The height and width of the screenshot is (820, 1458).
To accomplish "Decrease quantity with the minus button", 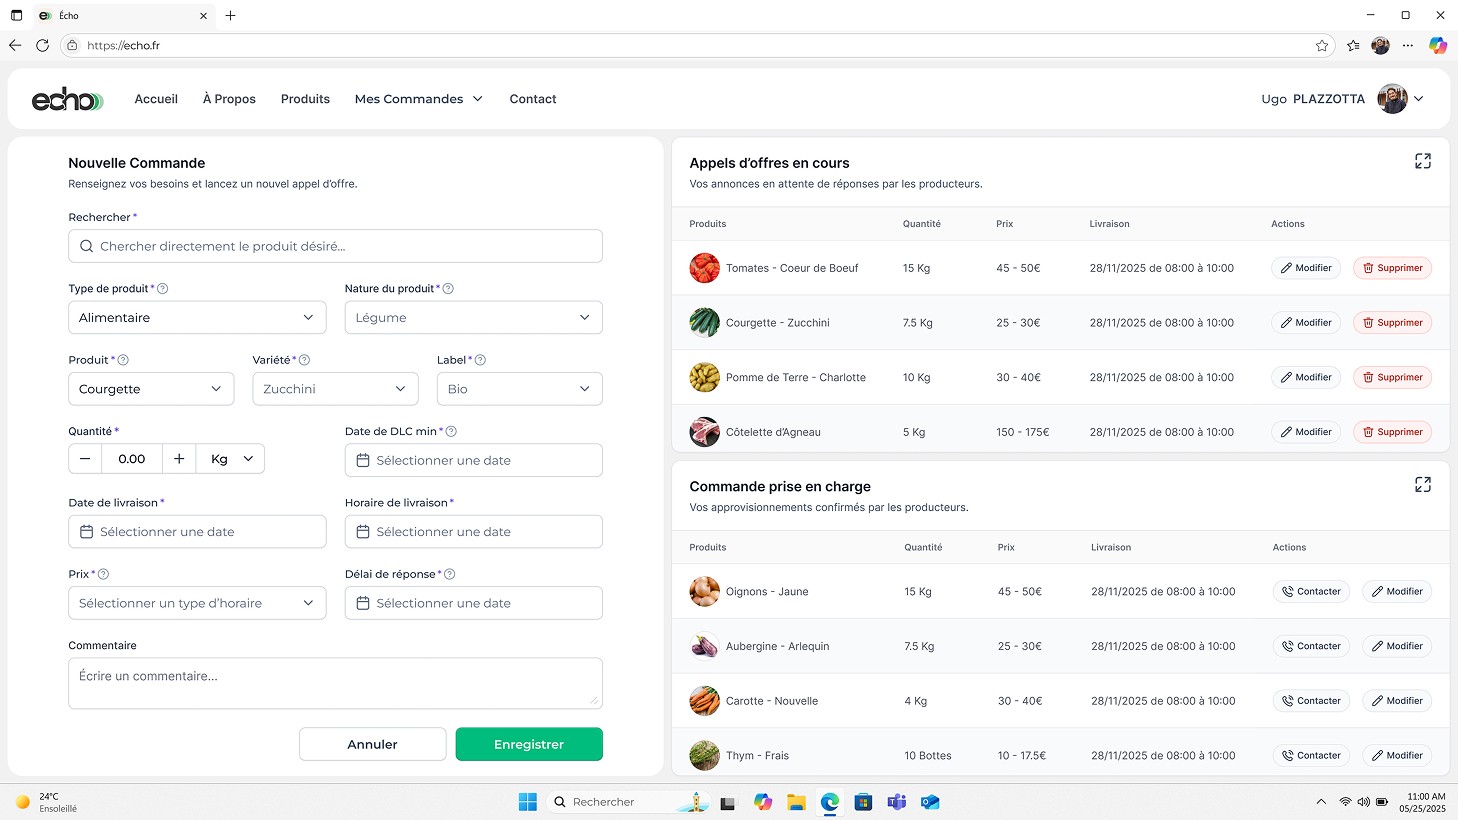I will pyautogui.click(x=85, y=459).
